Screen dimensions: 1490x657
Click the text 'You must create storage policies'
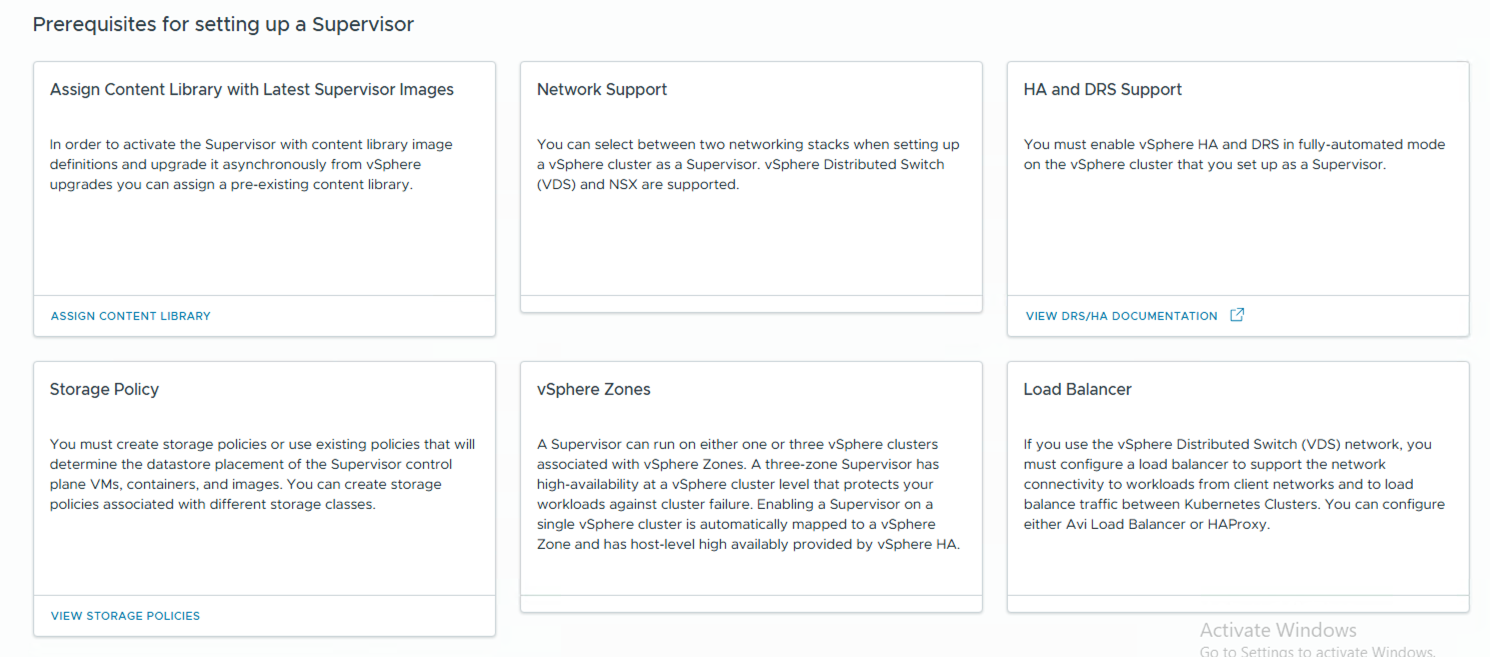[263, 474]
